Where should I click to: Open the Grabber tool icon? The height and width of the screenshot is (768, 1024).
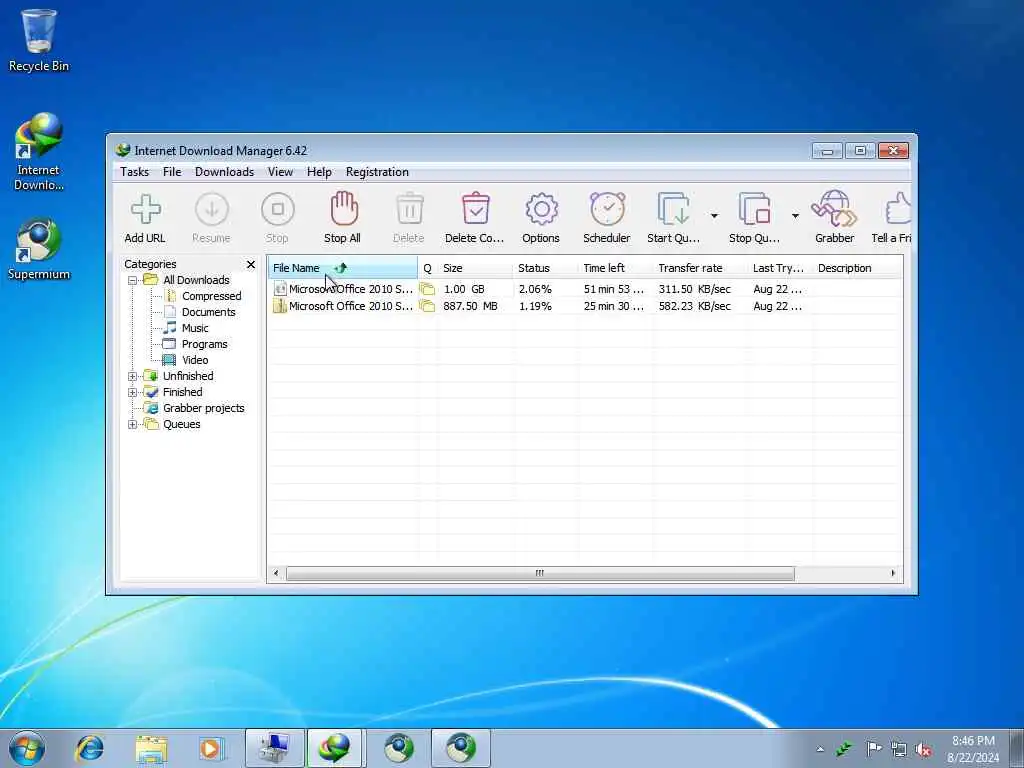tap(834, 209)
